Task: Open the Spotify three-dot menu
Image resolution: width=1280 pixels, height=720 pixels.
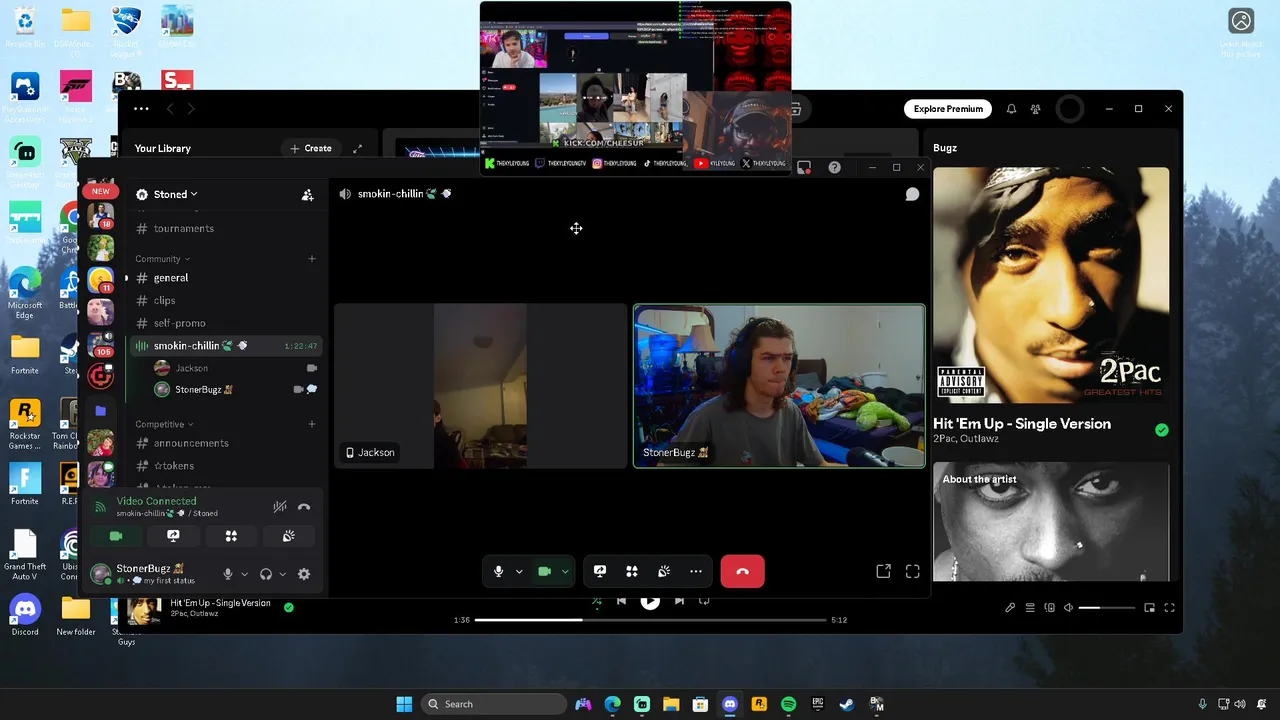Action: point(141,109)
